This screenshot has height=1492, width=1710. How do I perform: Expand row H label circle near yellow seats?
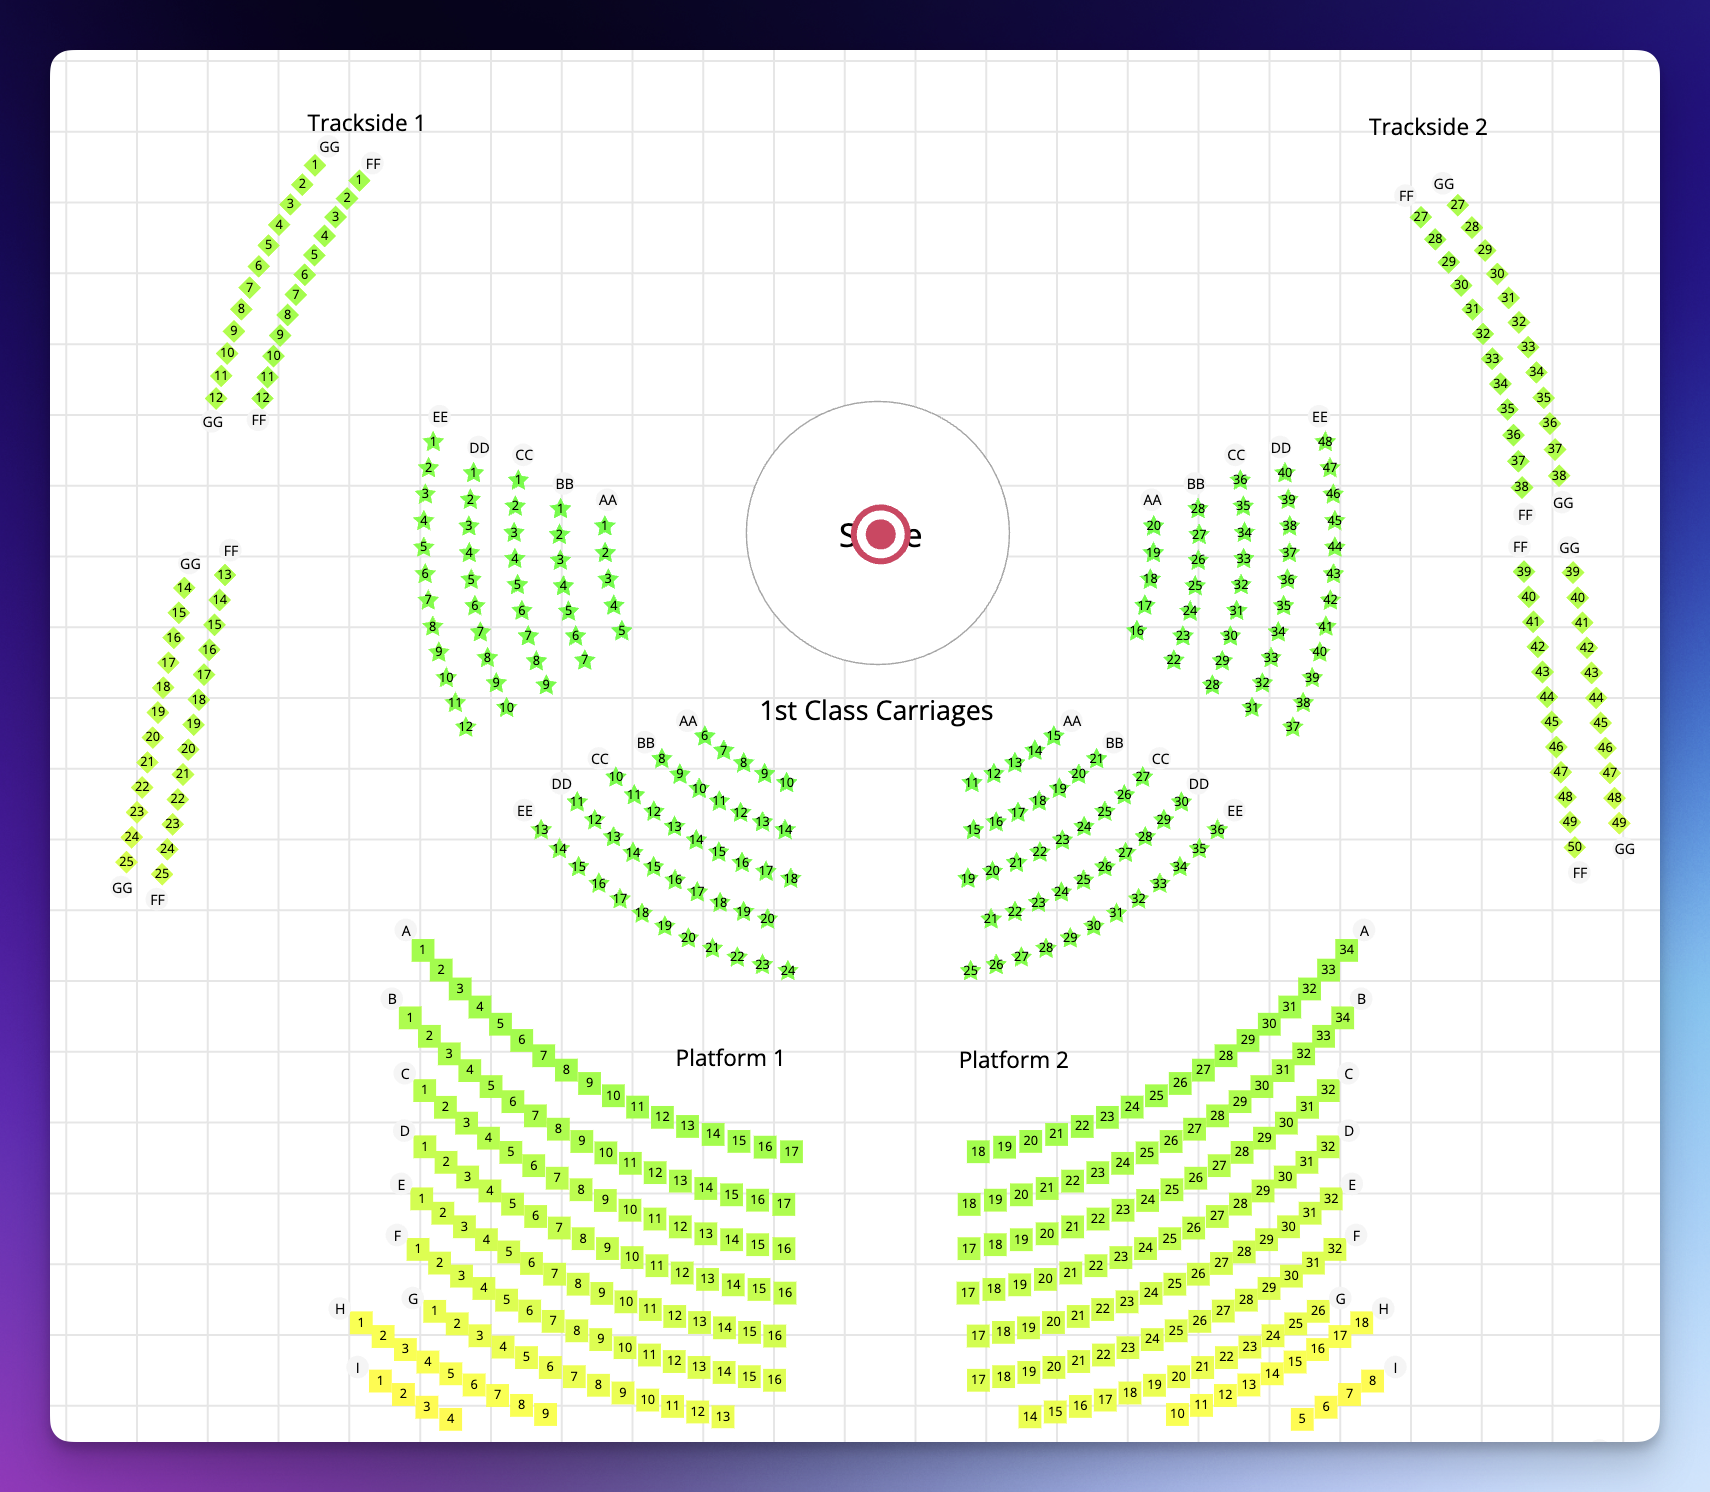(x=338, y=1307)
